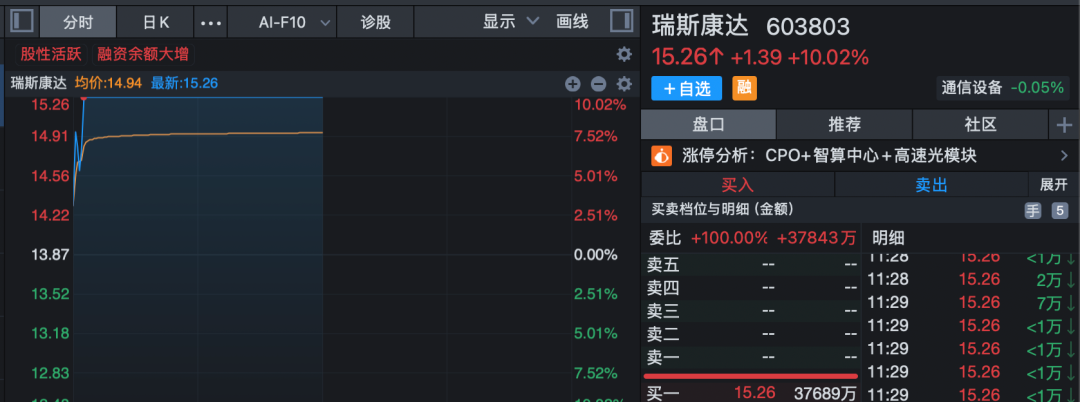Expand the AI-F10 dropdown
The width and height of the screenshot is (1080, 402).
click(325, 23)
